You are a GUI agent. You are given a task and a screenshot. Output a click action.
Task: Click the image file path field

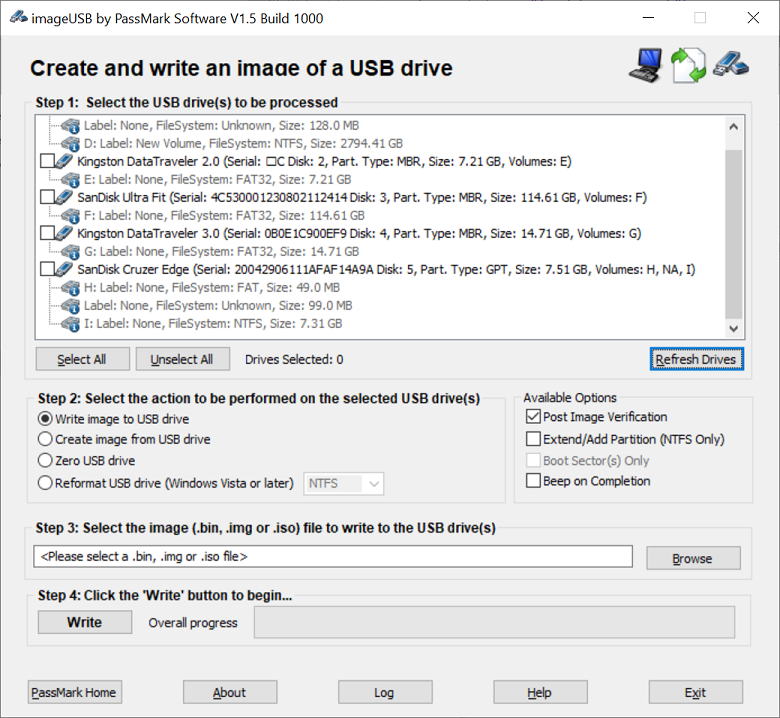pos(332,557)
